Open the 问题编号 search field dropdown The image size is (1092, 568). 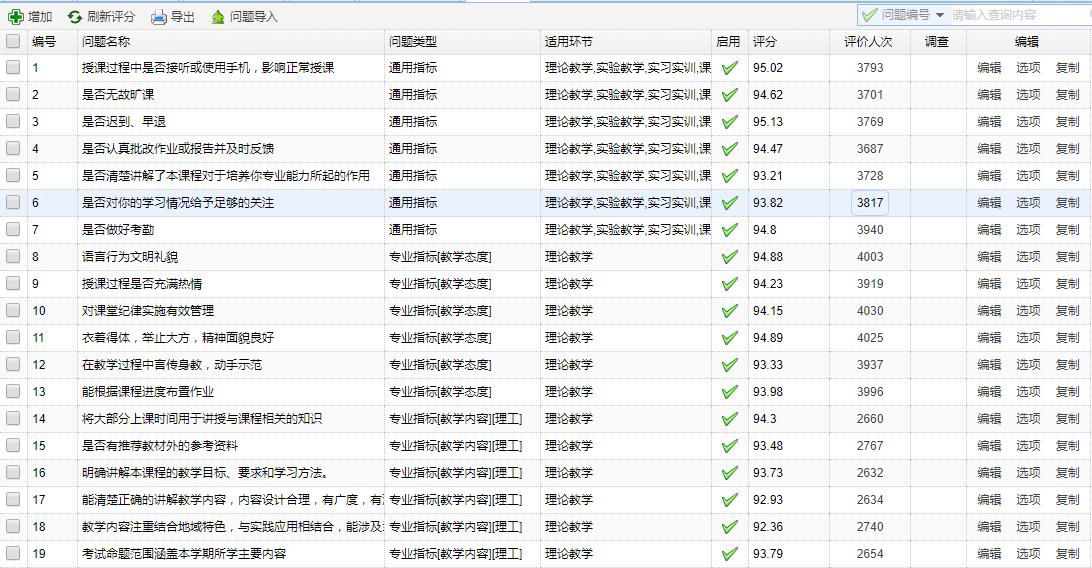[939, 15]
